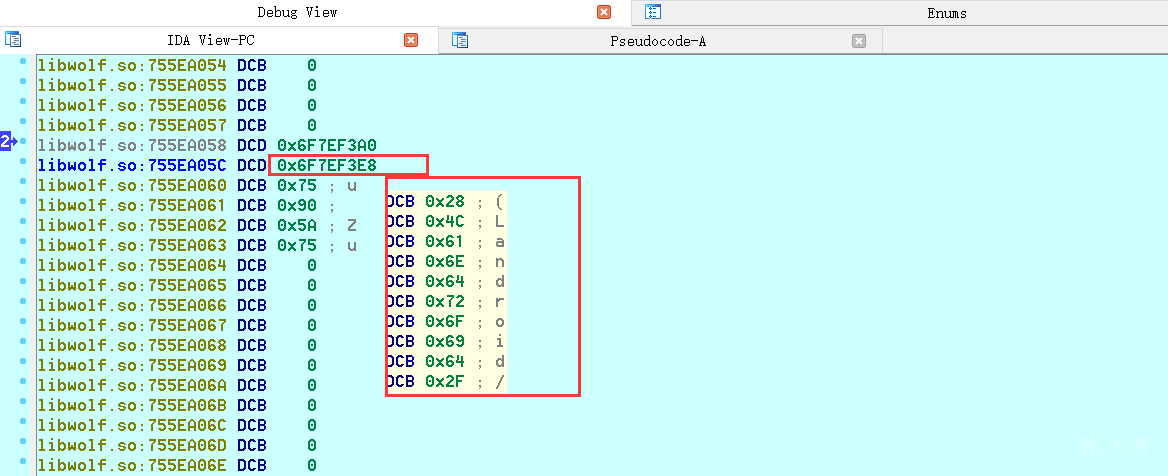Image resolution: width=1168 pixels, height=476 pixels.
Task: Click breakpoint dot beside 755EA068
Action: pos(23,343)
